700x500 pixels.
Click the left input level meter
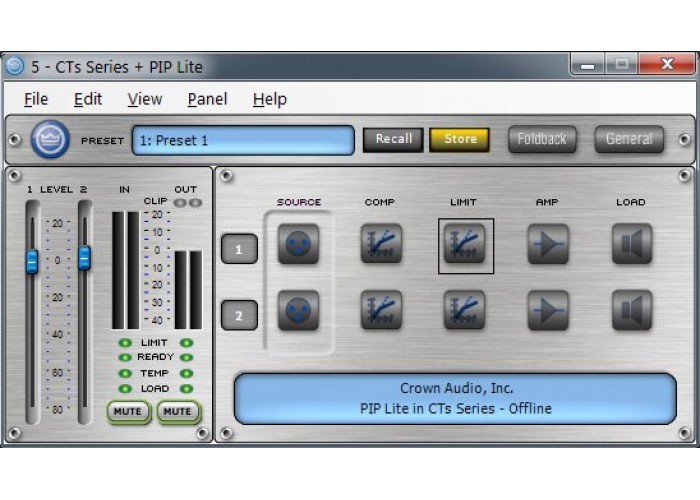tap(118, 271)
